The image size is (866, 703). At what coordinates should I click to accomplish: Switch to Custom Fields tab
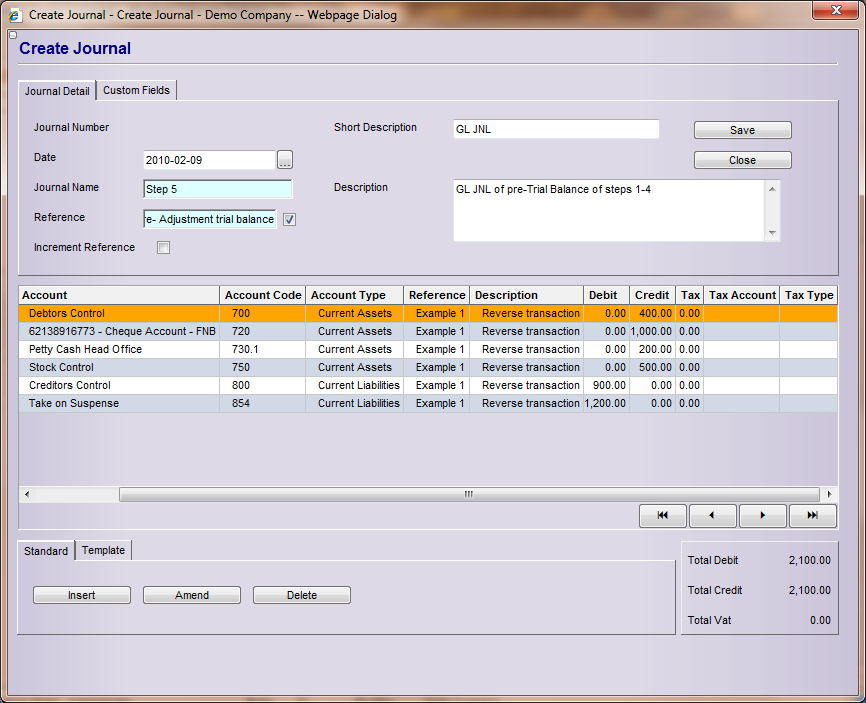click(136, 90)
